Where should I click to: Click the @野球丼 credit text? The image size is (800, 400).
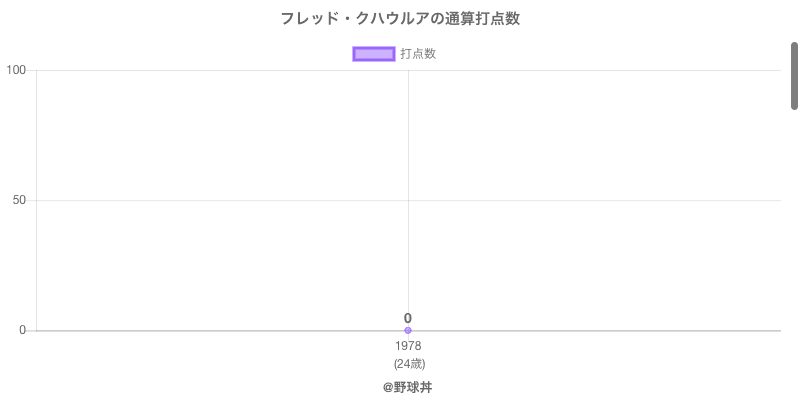tap(408, 387)
